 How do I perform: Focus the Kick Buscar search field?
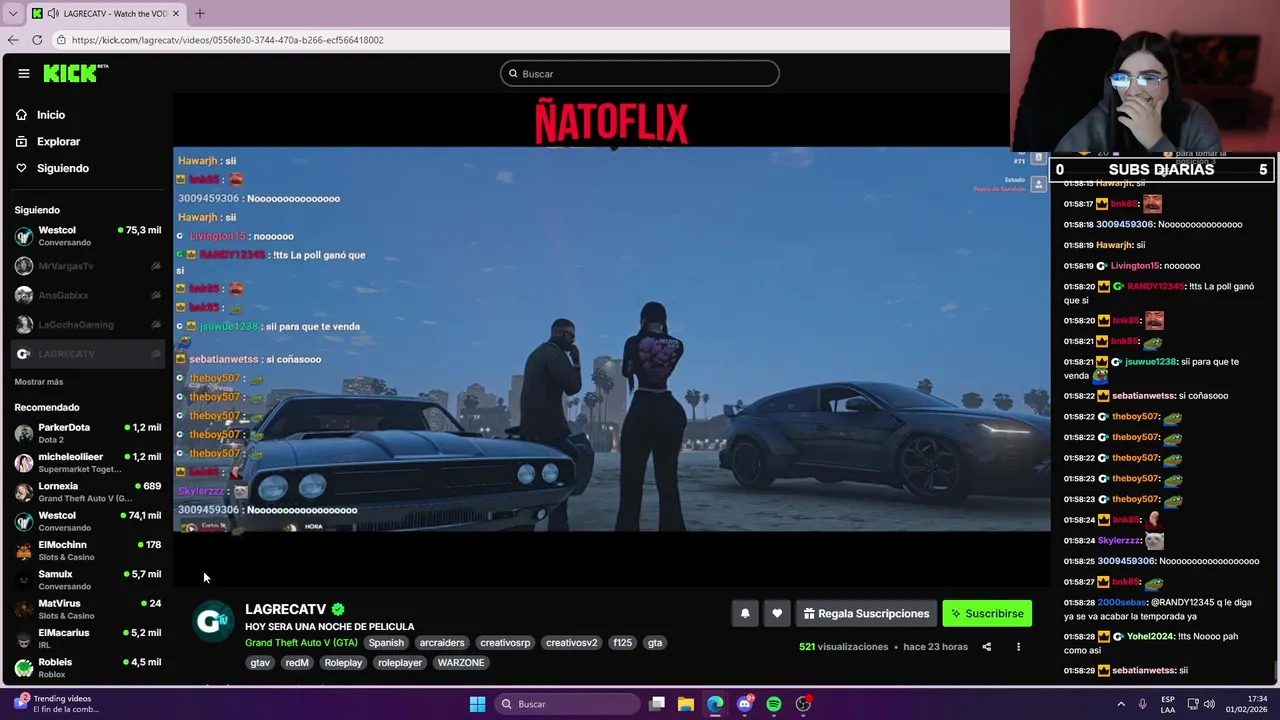tap(640, 73)
